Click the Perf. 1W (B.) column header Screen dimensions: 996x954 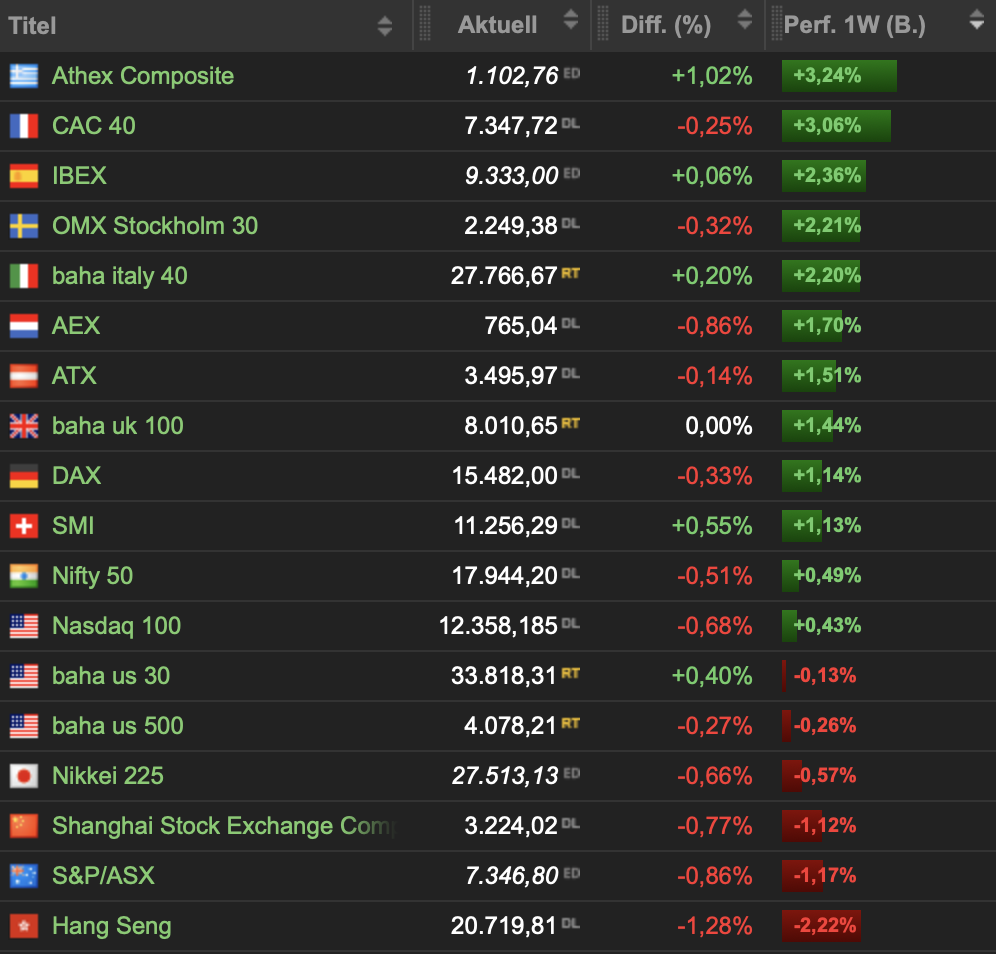(x=854, y=25)
